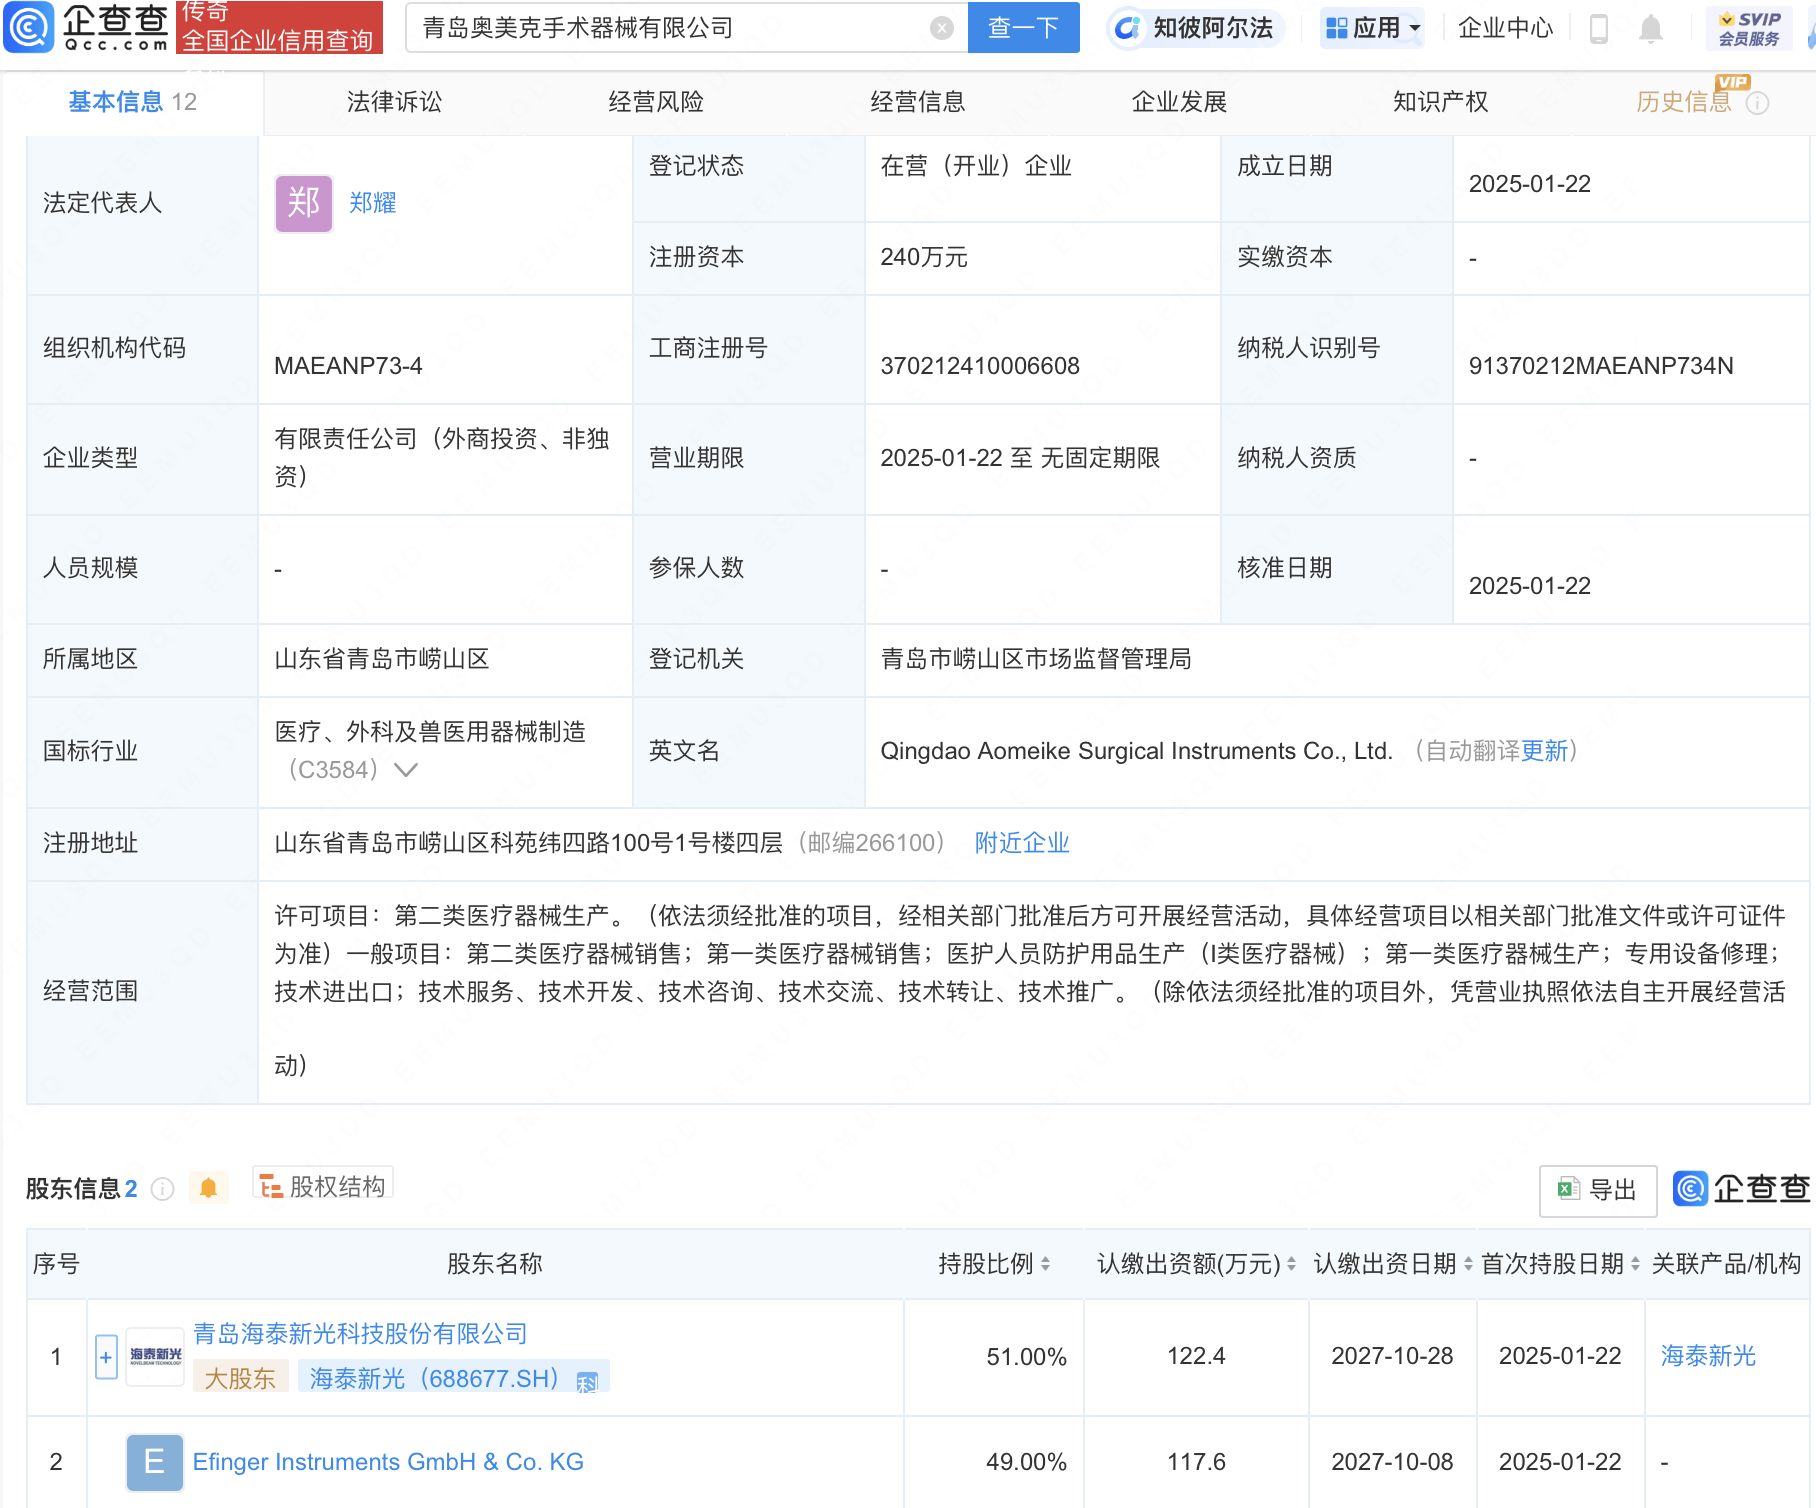Open legal representative 郑耀 link

pos(373,203)
